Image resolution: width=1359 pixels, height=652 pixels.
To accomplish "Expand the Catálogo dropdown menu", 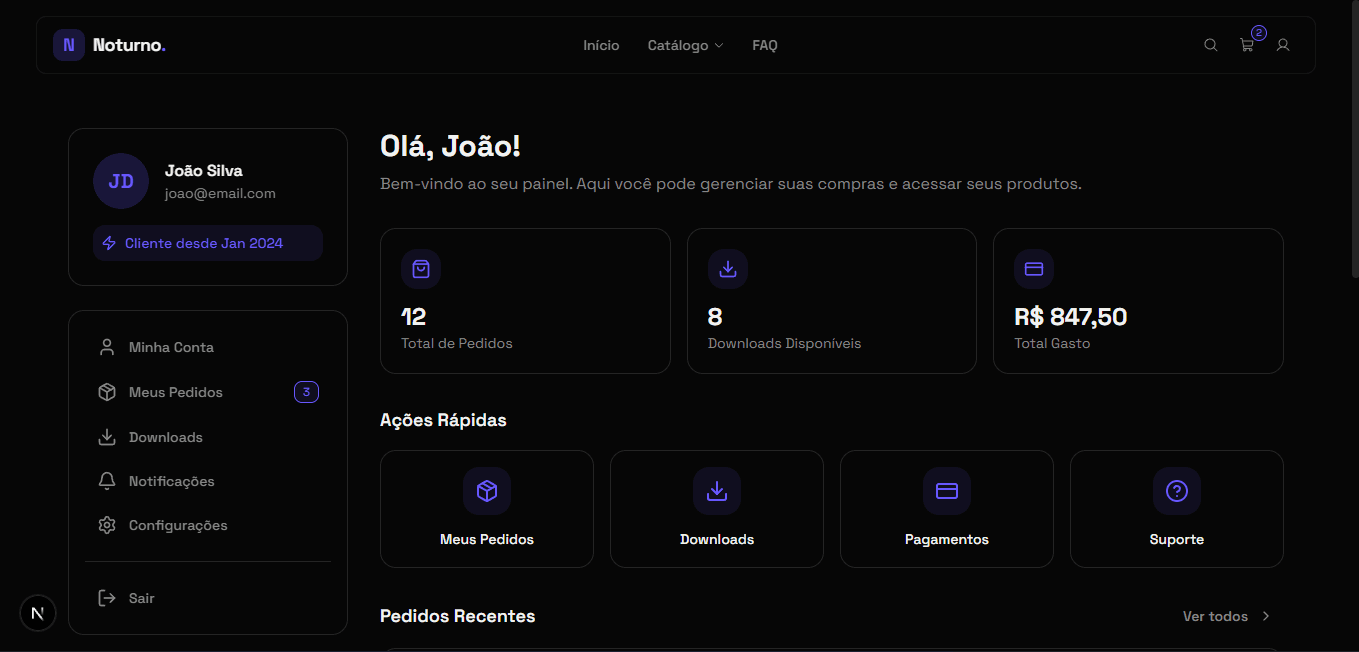I will (685, 45).
